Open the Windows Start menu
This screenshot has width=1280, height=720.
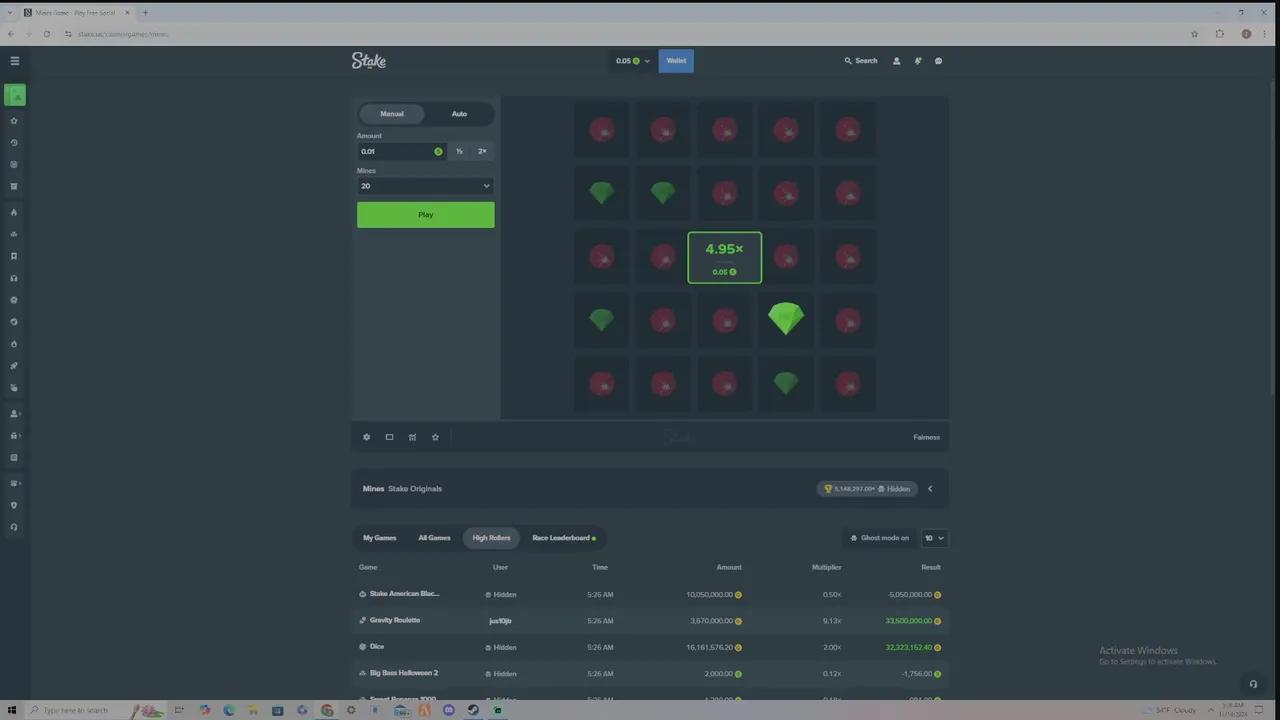click(12, 710)
